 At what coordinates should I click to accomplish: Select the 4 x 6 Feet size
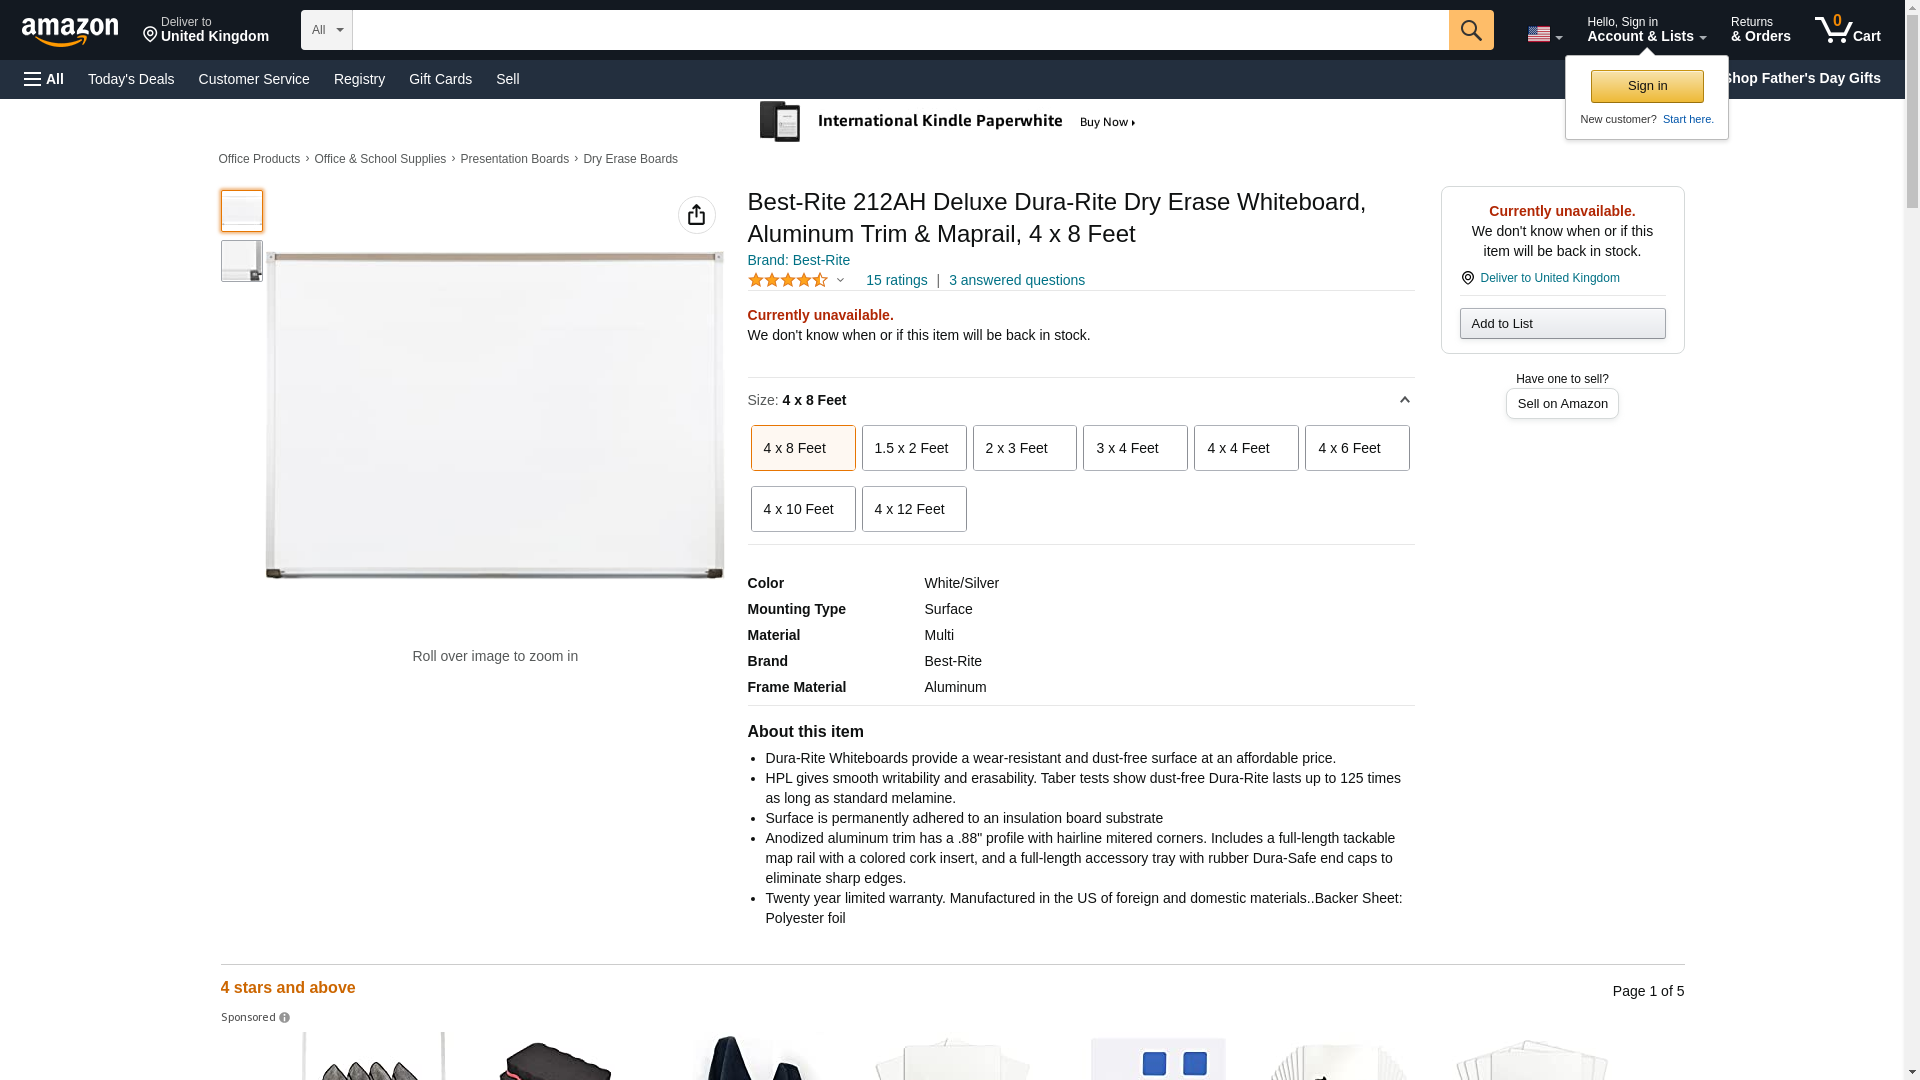click(1356, 448)
